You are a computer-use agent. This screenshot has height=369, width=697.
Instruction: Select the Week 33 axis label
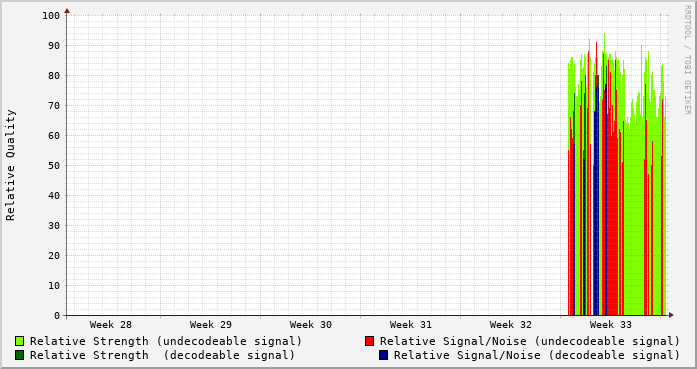(611, 325)
